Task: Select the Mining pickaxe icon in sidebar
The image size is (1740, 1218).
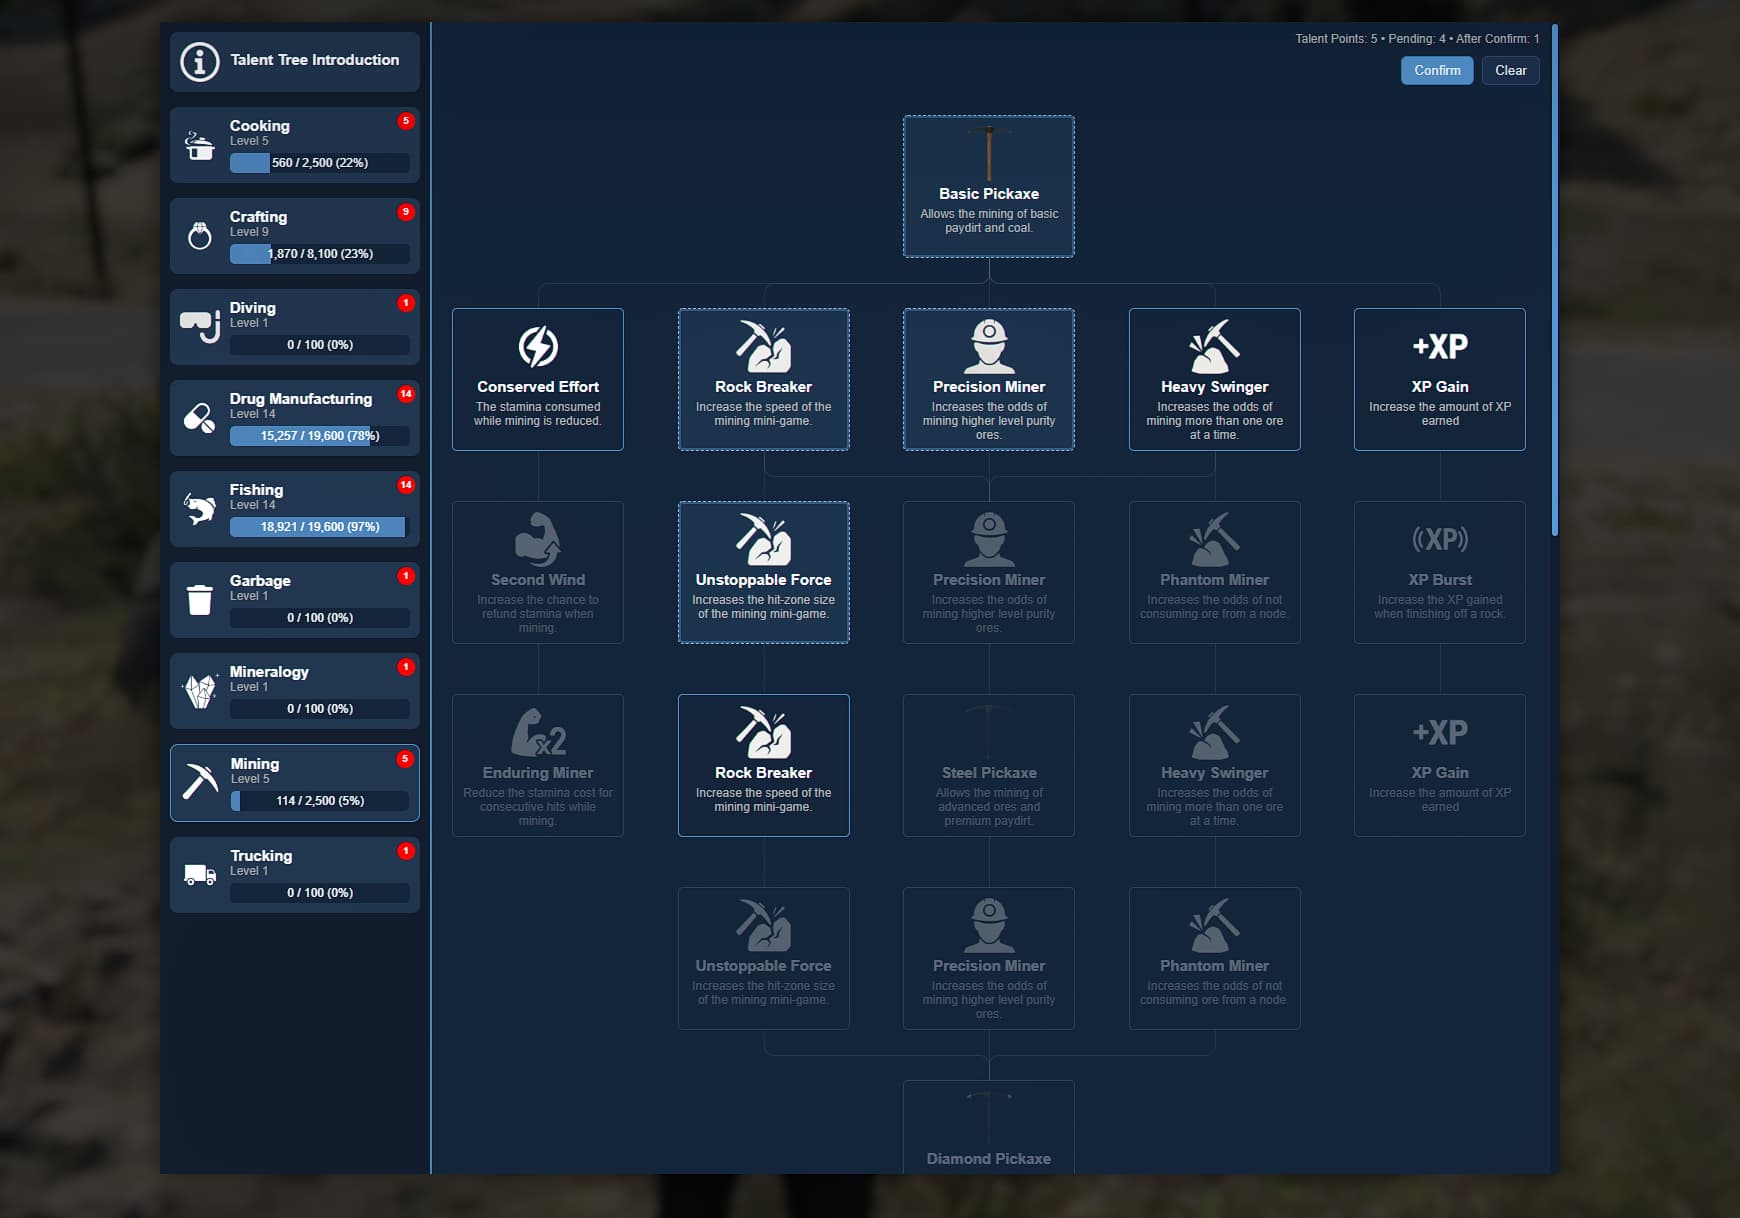Action: click(x=200, y=783)
